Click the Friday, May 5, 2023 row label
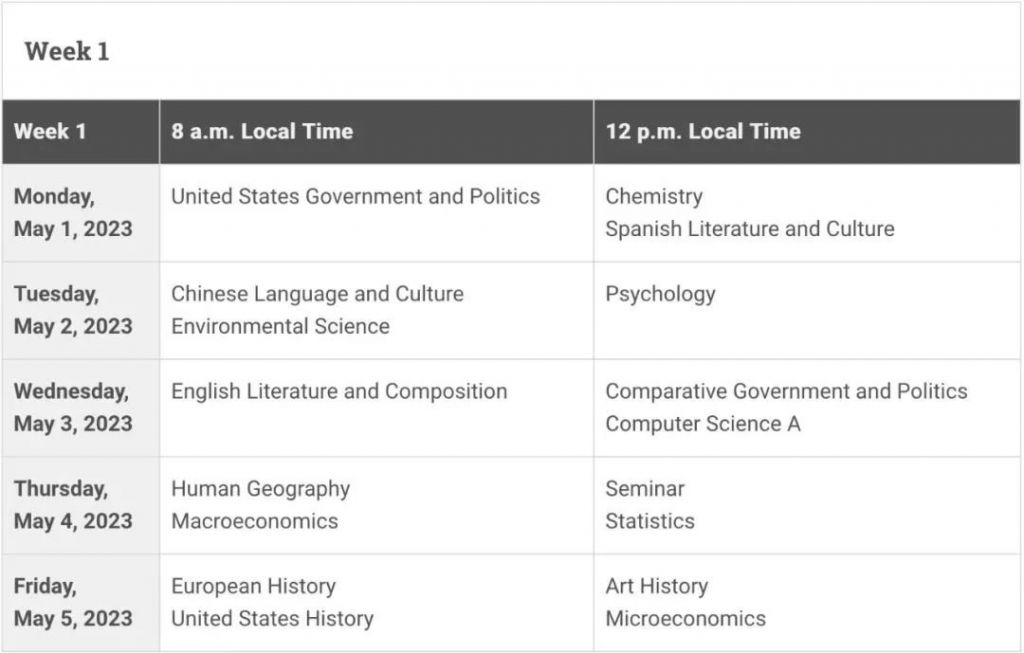 (x=73, y=602)
